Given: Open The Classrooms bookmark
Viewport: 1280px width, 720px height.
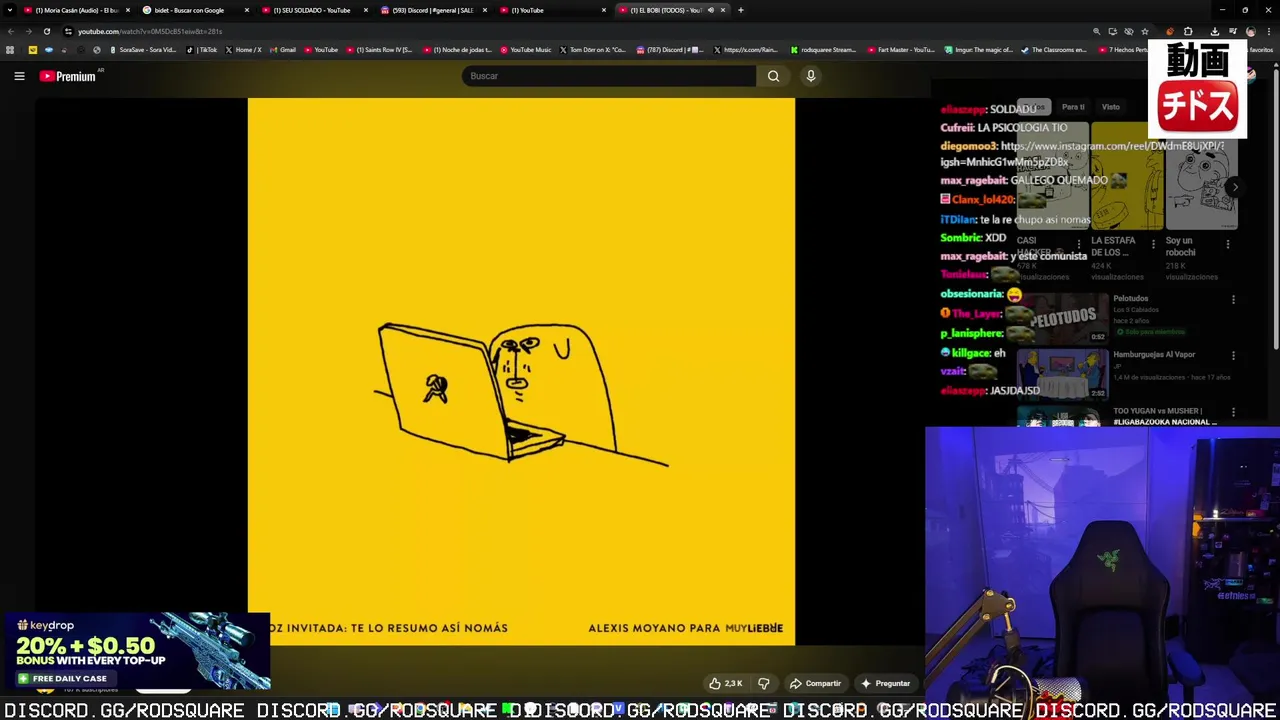Looking at the screenshot, I should pyautogui.click(x=1054, y=50).
